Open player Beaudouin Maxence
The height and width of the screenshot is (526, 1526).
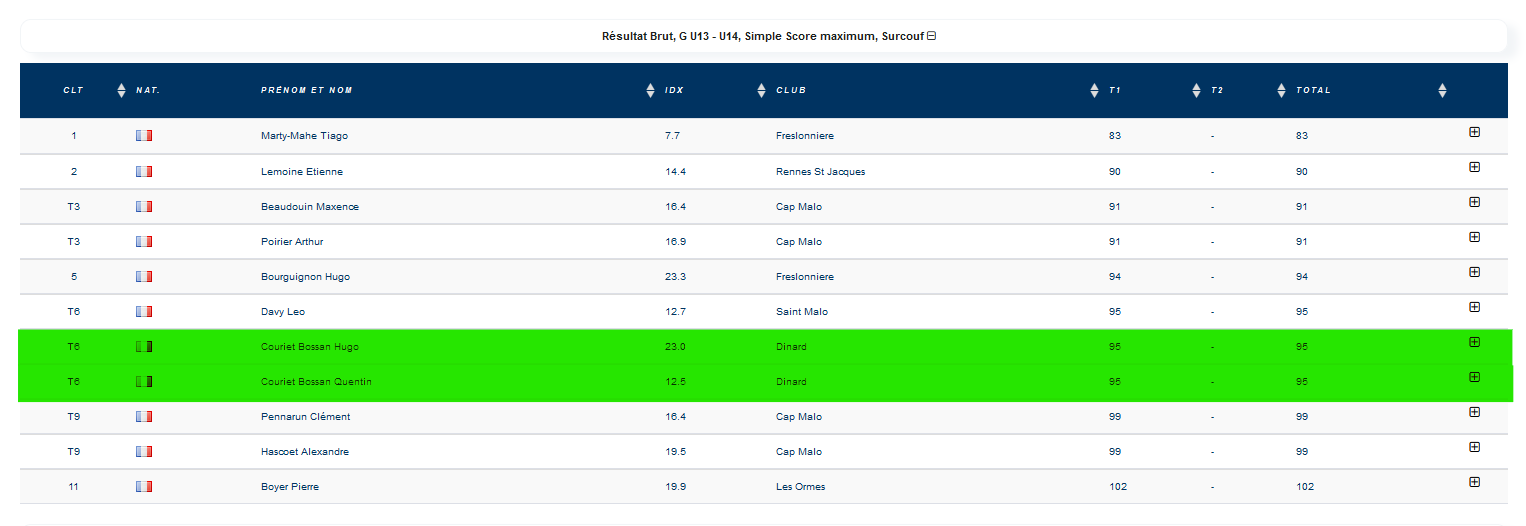310,207
